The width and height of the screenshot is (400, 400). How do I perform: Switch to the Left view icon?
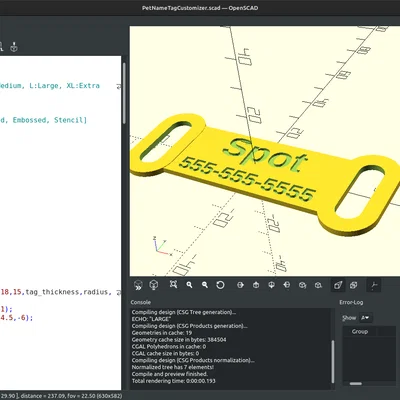click(x=287, y=285)
